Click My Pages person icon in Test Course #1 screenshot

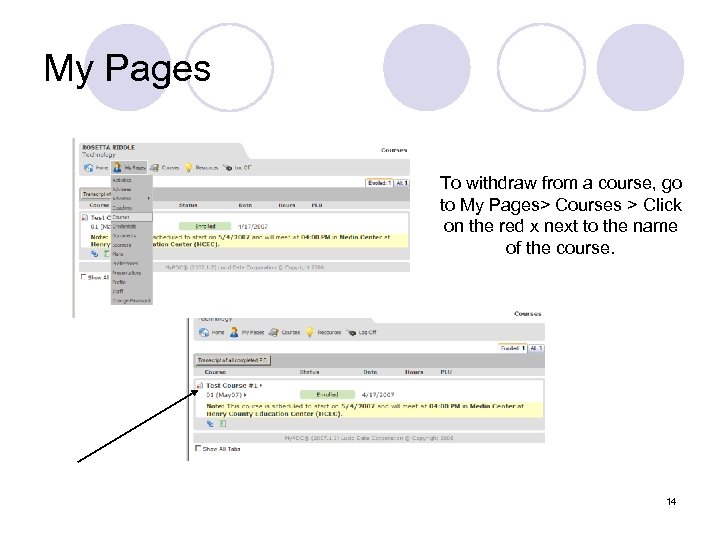coord(234,332)
